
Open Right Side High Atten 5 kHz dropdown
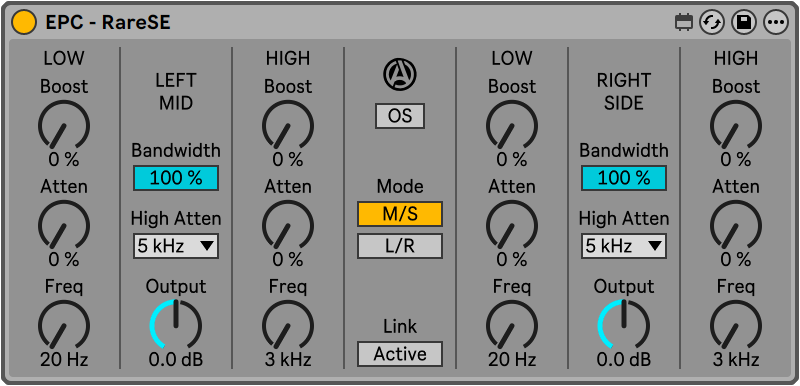(x=623, y=246)
